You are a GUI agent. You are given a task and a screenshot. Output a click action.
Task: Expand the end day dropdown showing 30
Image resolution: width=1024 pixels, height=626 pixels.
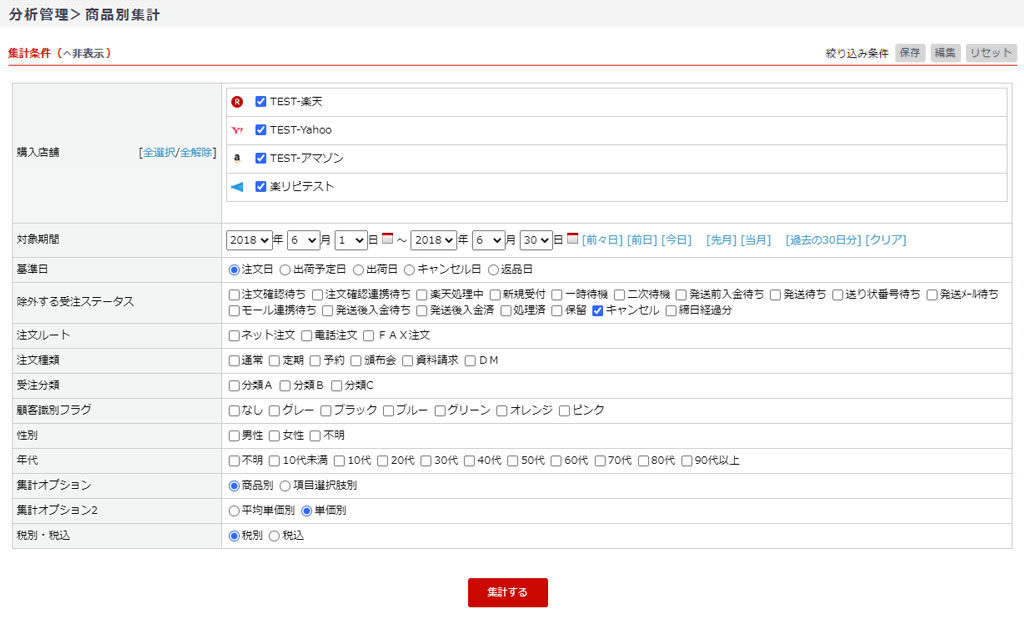click(535, 240)
